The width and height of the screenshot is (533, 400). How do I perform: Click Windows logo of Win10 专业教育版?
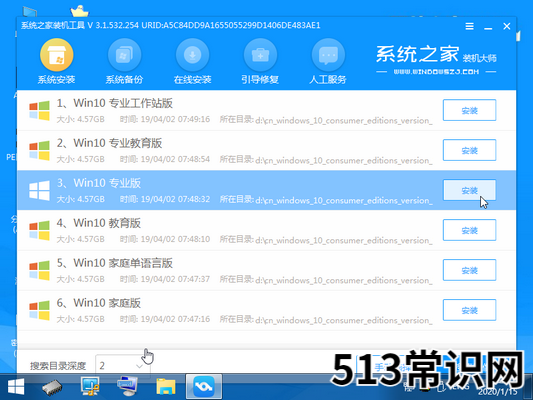click(x=39, y=151)
